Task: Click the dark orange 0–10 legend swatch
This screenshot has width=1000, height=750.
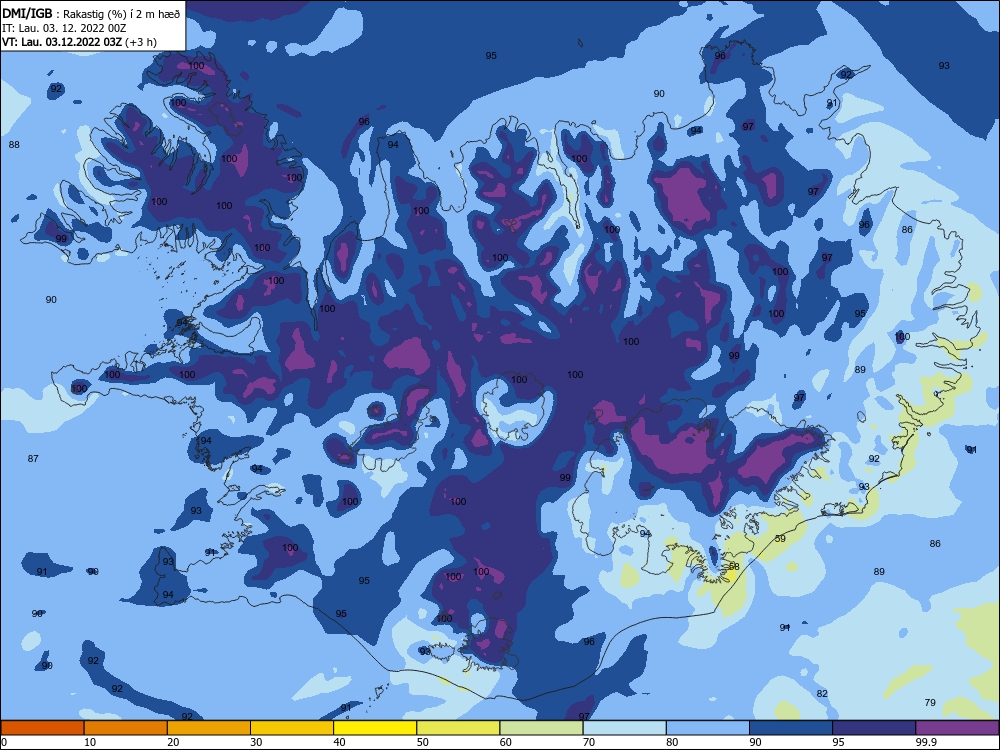Action: pyautogui.click(x=42, y=728)
